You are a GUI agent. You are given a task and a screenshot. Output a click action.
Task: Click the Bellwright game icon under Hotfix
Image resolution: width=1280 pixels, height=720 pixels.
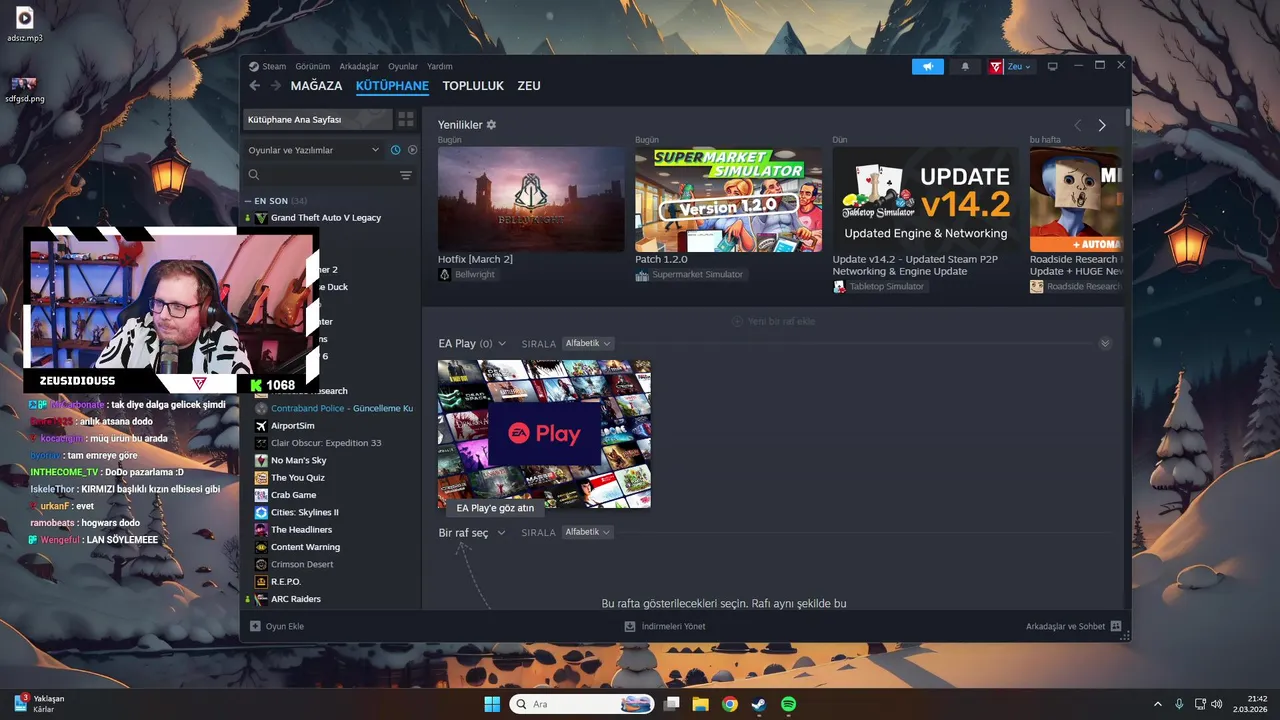(445, 274)
